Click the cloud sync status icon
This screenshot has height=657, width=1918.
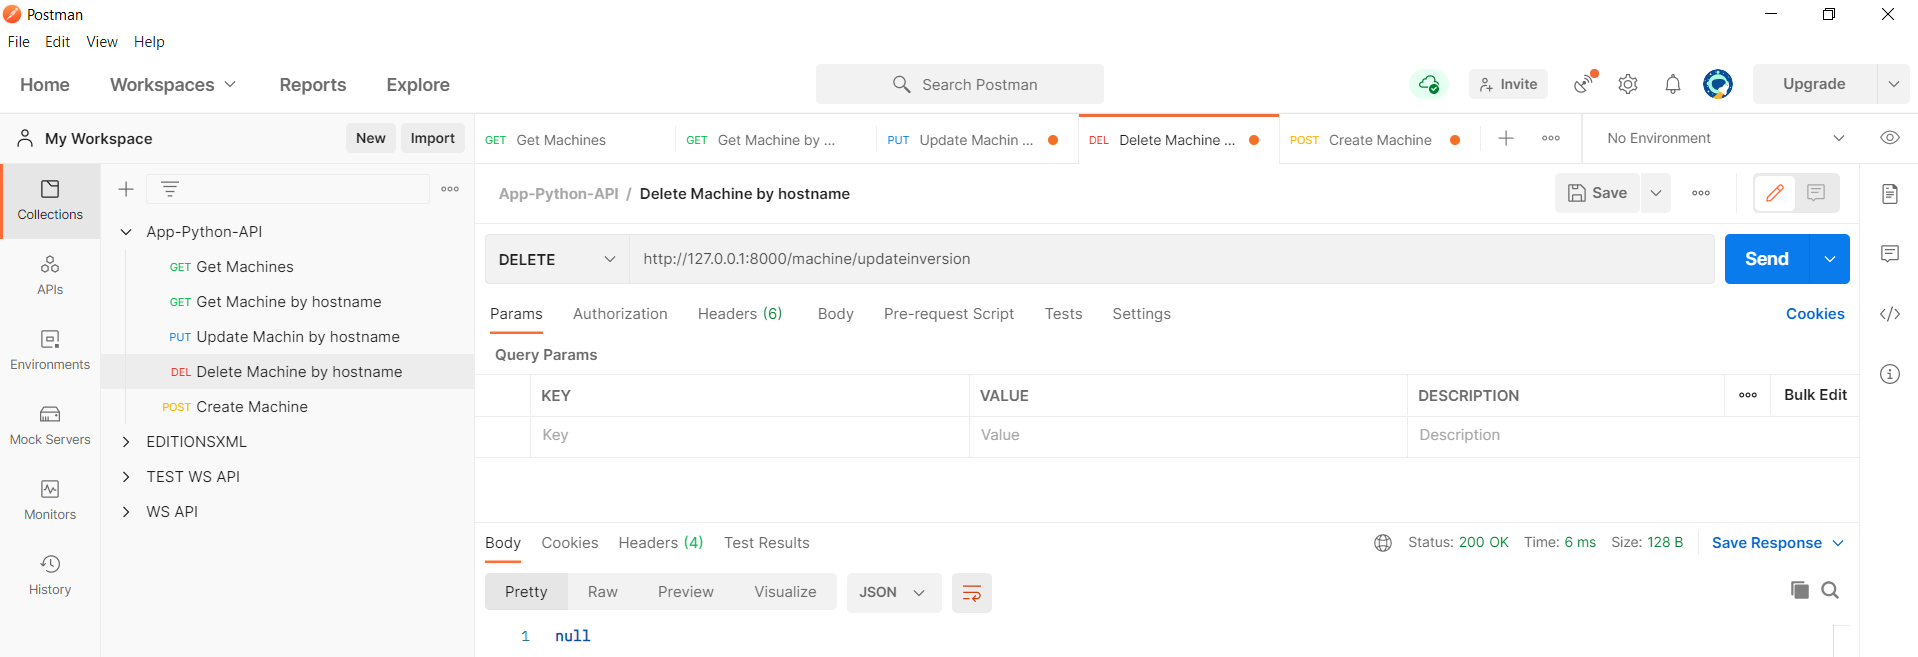coord(1429,84)
